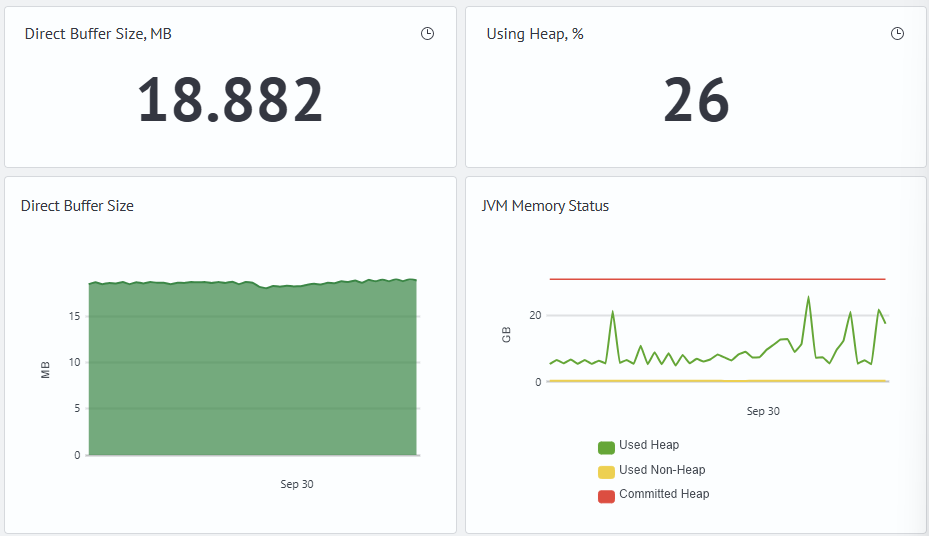The image size is (929, 536).
Task: Click Sep 30 label under JVM chart
Action: pyautogui.click(x=763, y=411)
